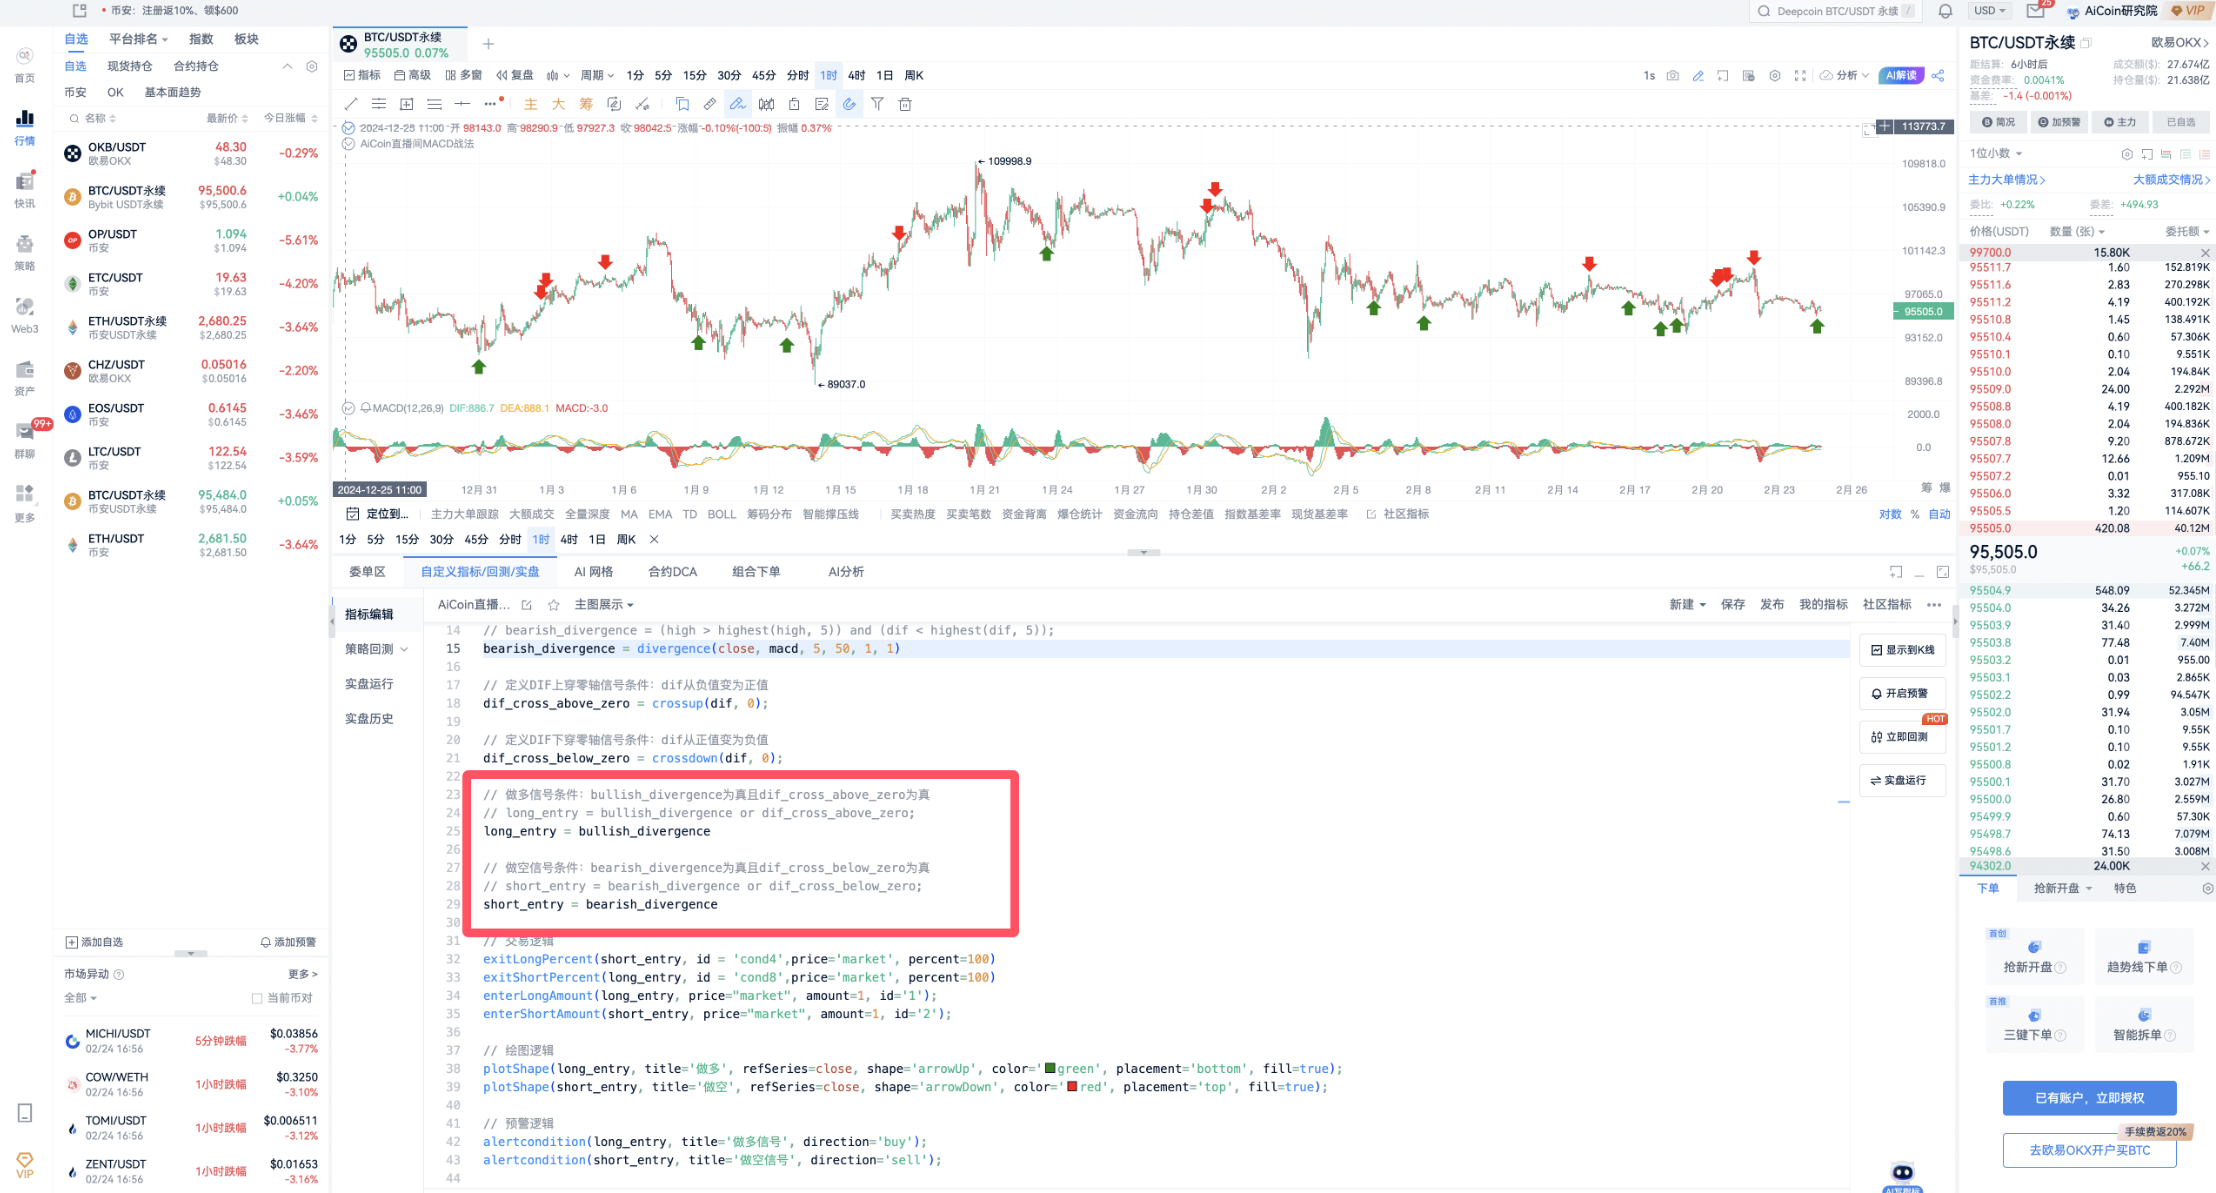
Task: Open 主力大单情况 link
Action: [2006, 180]
